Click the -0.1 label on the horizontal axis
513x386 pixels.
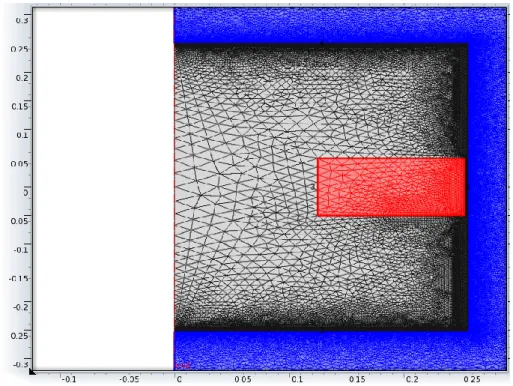(68, 379)
